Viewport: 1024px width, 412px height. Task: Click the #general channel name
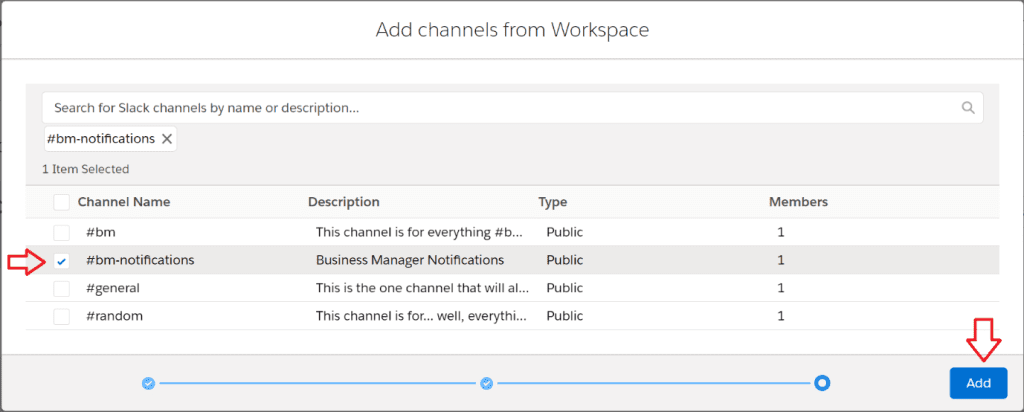pos(112,288)
